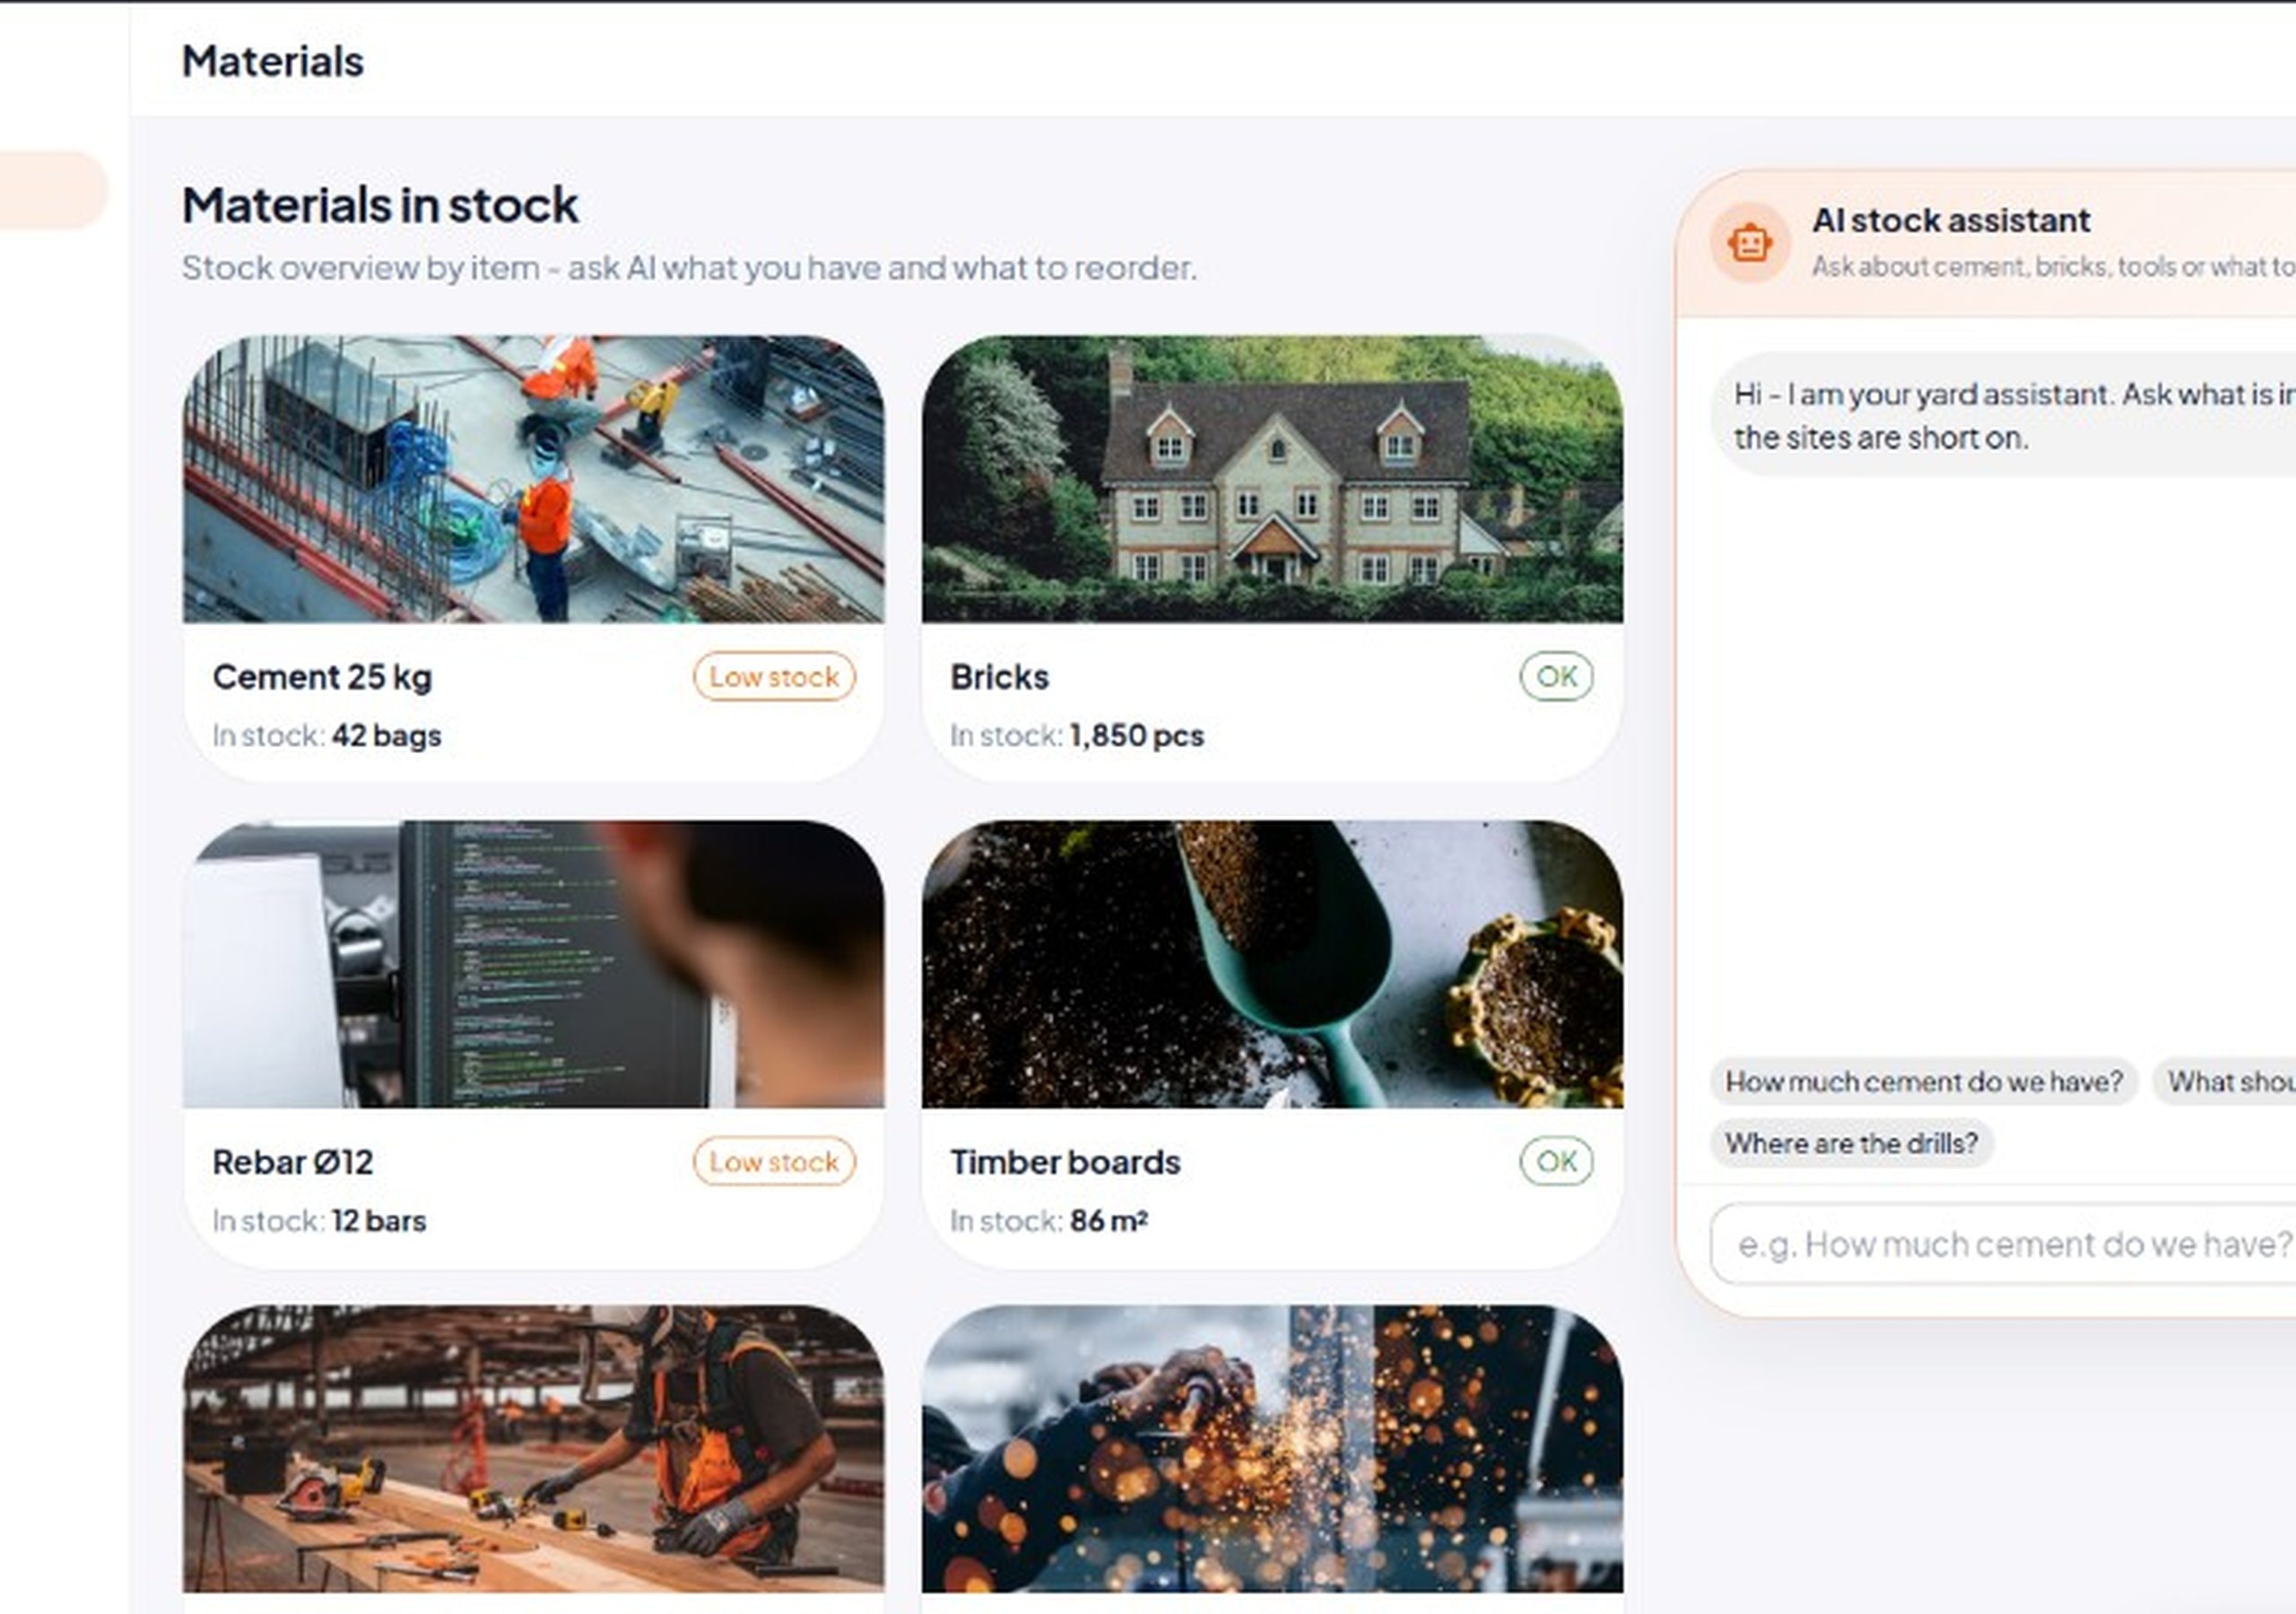Select the 'Bricks' item title
The image size is (2296, 1614).
point(999,677)
